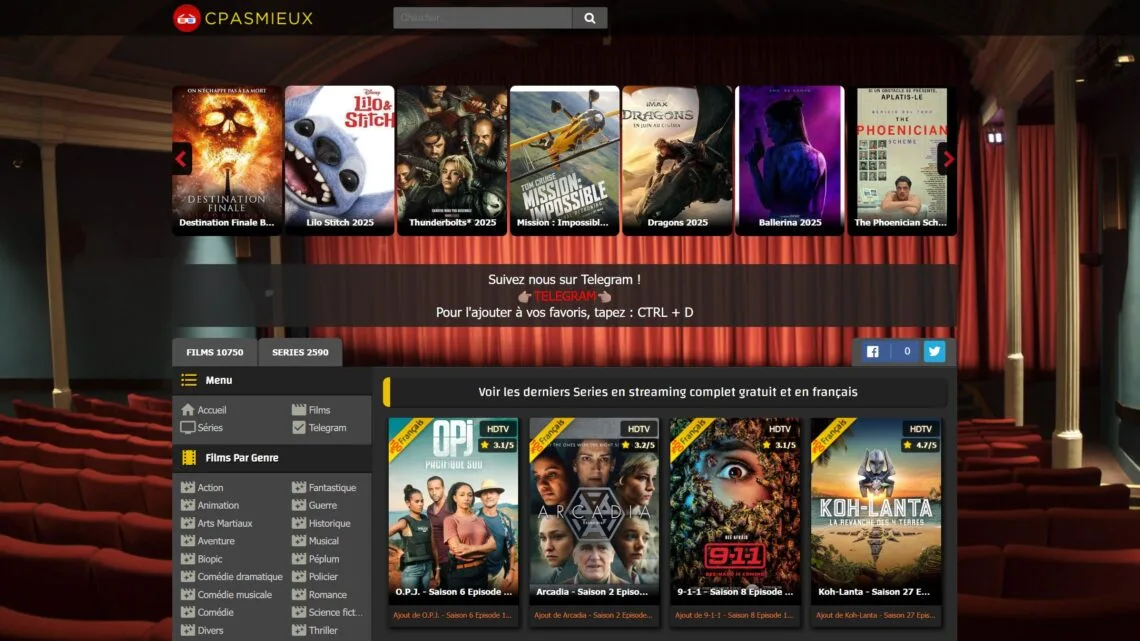Click the CPASMIEUX red logo icon
This screenshot has height=641, width=1140.
[x=189, y=18]
